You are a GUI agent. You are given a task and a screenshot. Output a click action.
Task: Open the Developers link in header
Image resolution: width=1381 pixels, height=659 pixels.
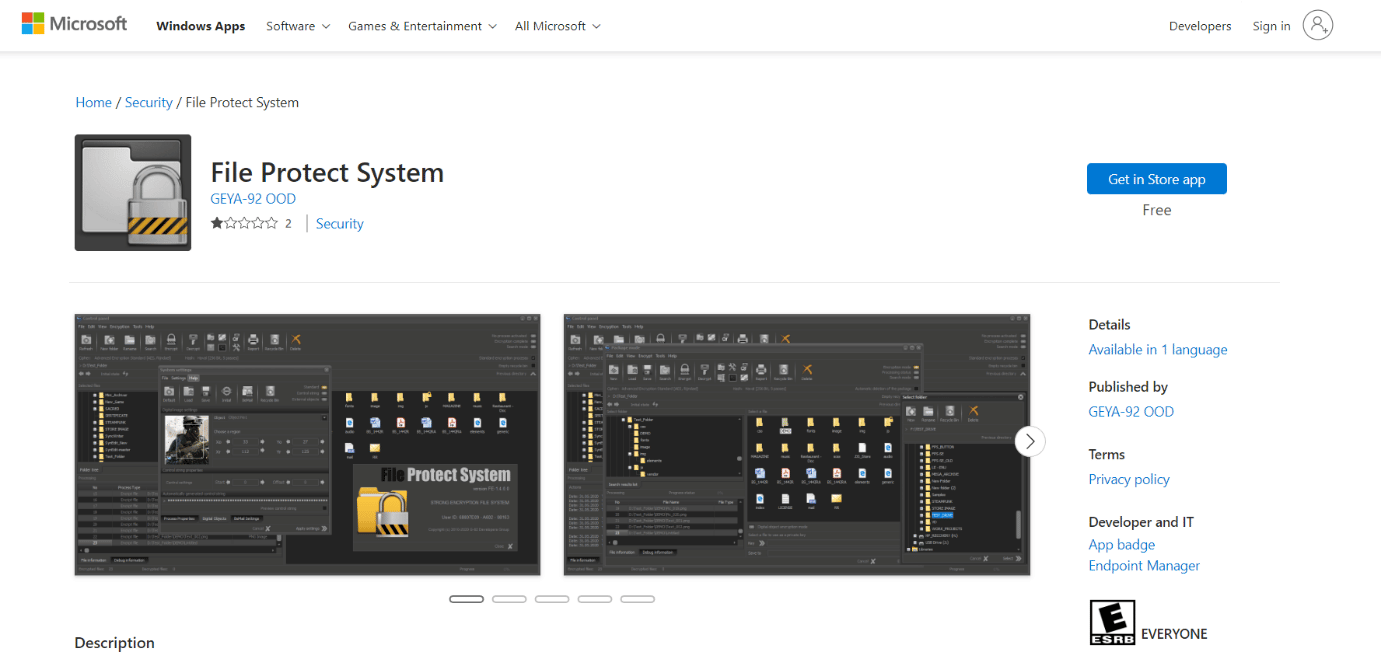(1200, 26)
